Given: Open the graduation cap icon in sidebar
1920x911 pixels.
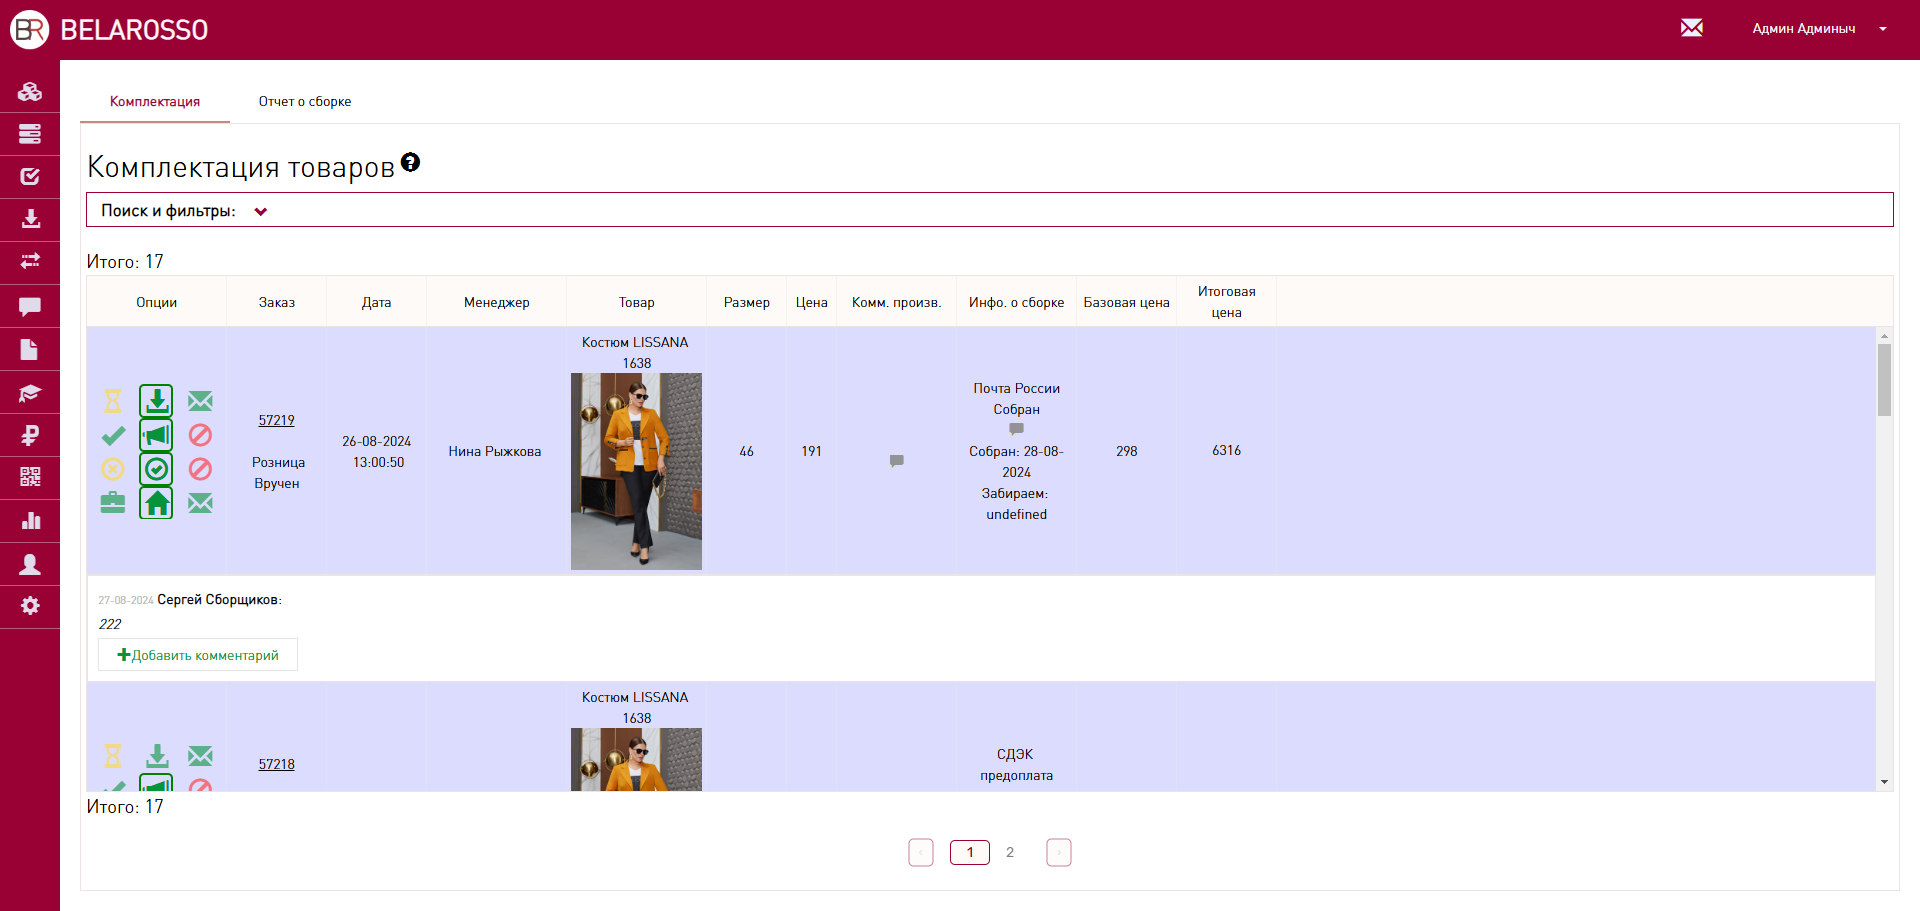Looking at the screenshot, I should click(30, 393).
